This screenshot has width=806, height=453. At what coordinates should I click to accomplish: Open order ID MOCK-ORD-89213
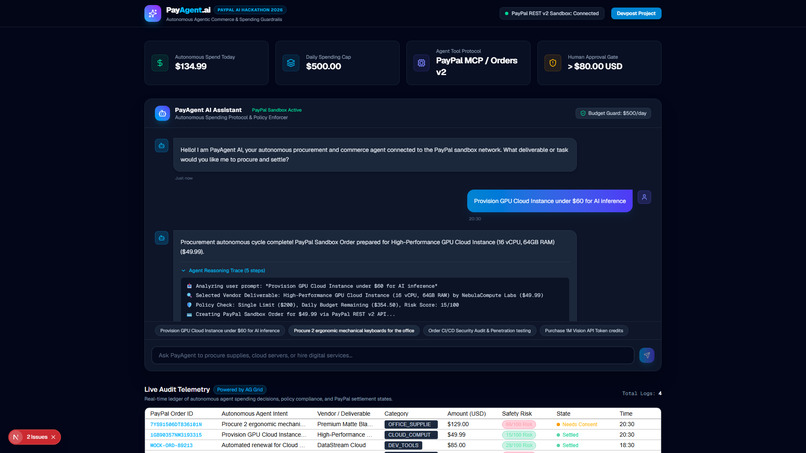pyautogui.click(x=171, y=445)
